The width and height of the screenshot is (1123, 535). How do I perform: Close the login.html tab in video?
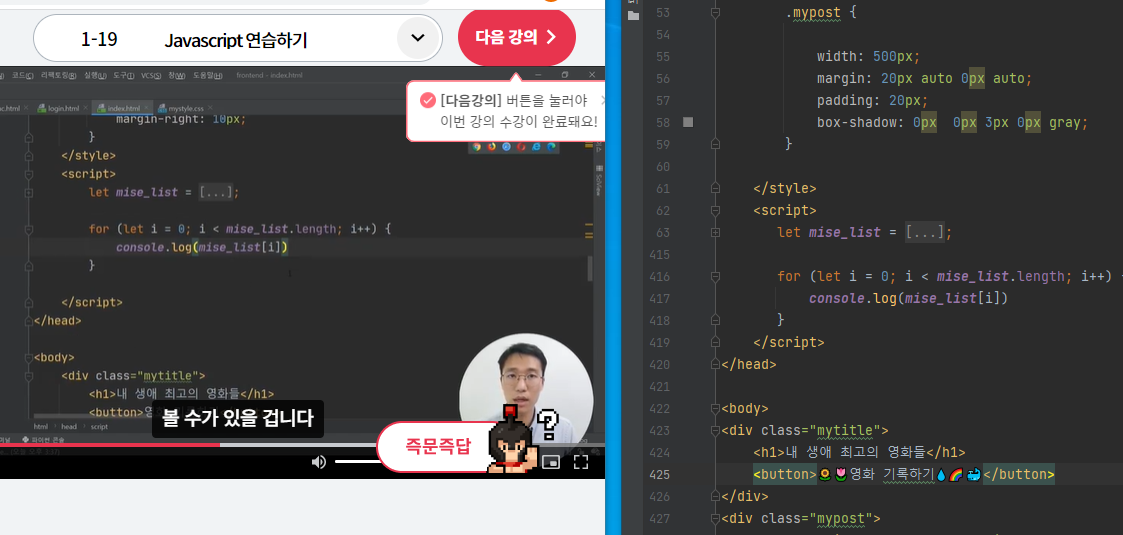pyautogui.click(x=86, y=107)
